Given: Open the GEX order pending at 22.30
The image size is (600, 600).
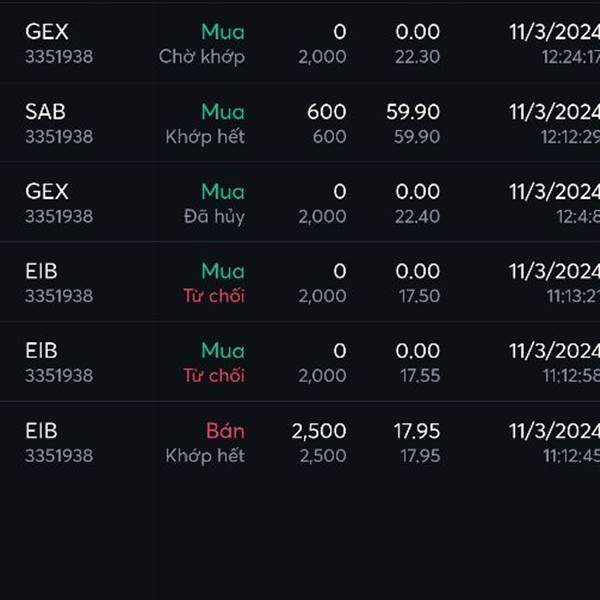Looking at the screenshot, I should (x=300, y=44).
